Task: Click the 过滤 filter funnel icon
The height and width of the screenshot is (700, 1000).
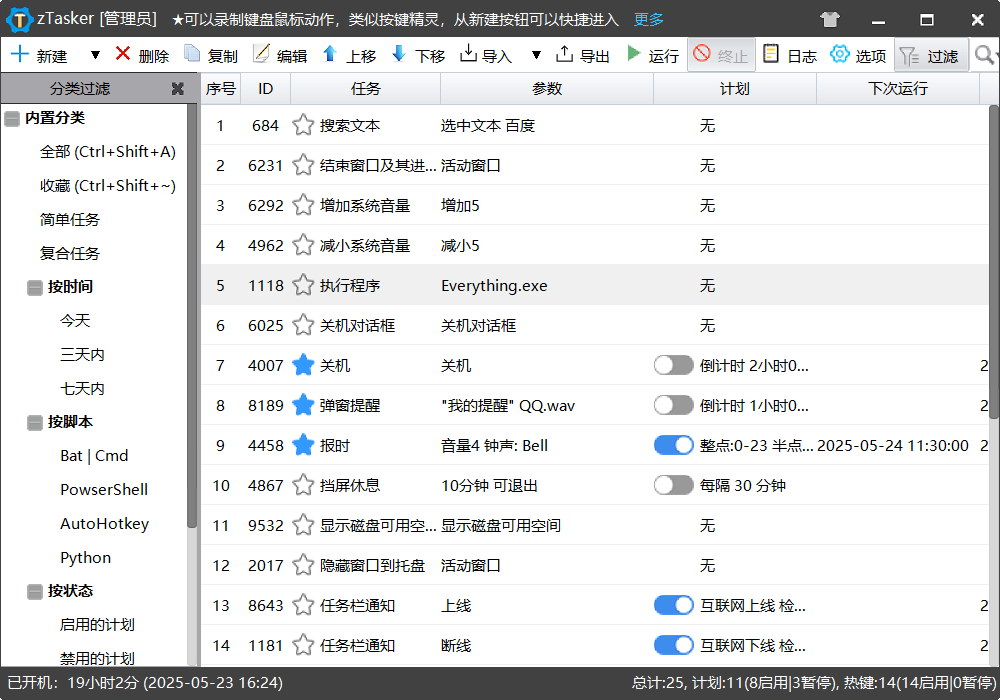Action: tap(910, 56)
